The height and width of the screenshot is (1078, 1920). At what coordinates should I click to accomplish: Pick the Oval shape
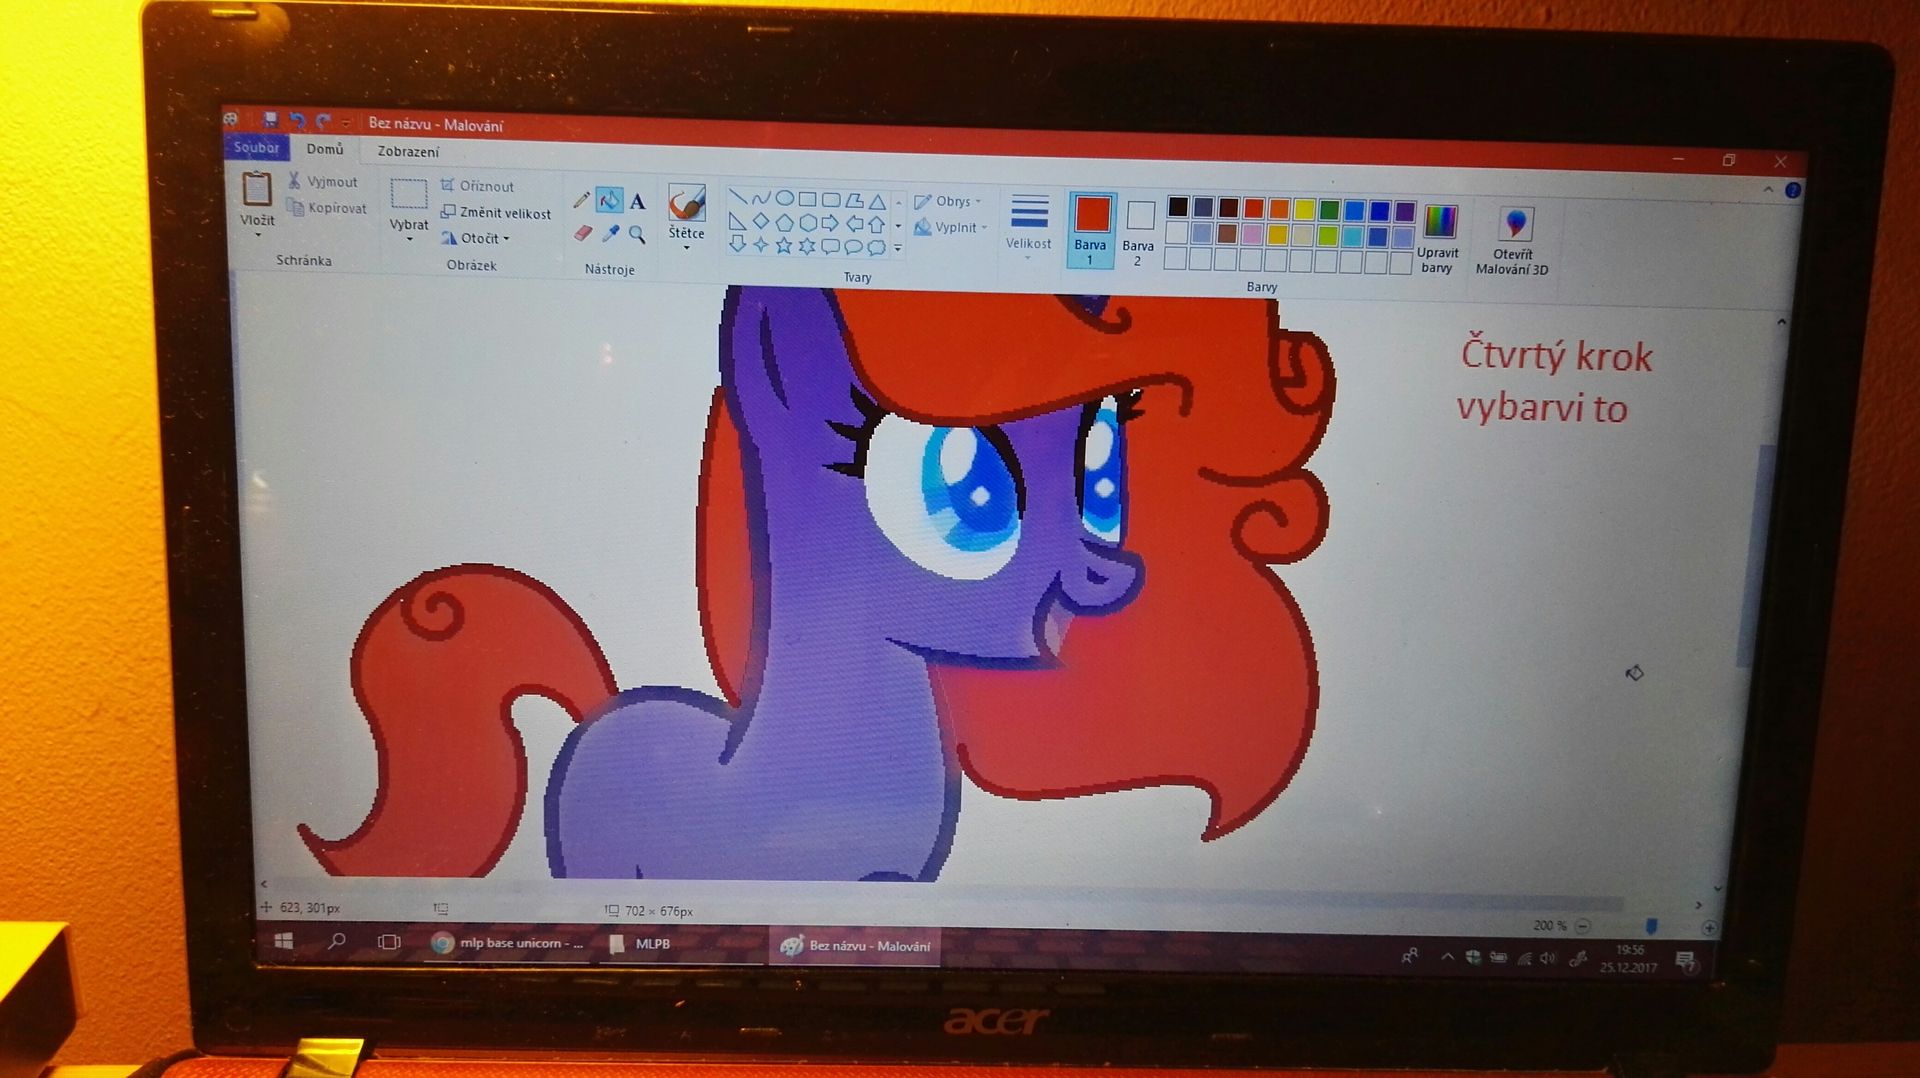pyautogui.click(x=784, y=198)
